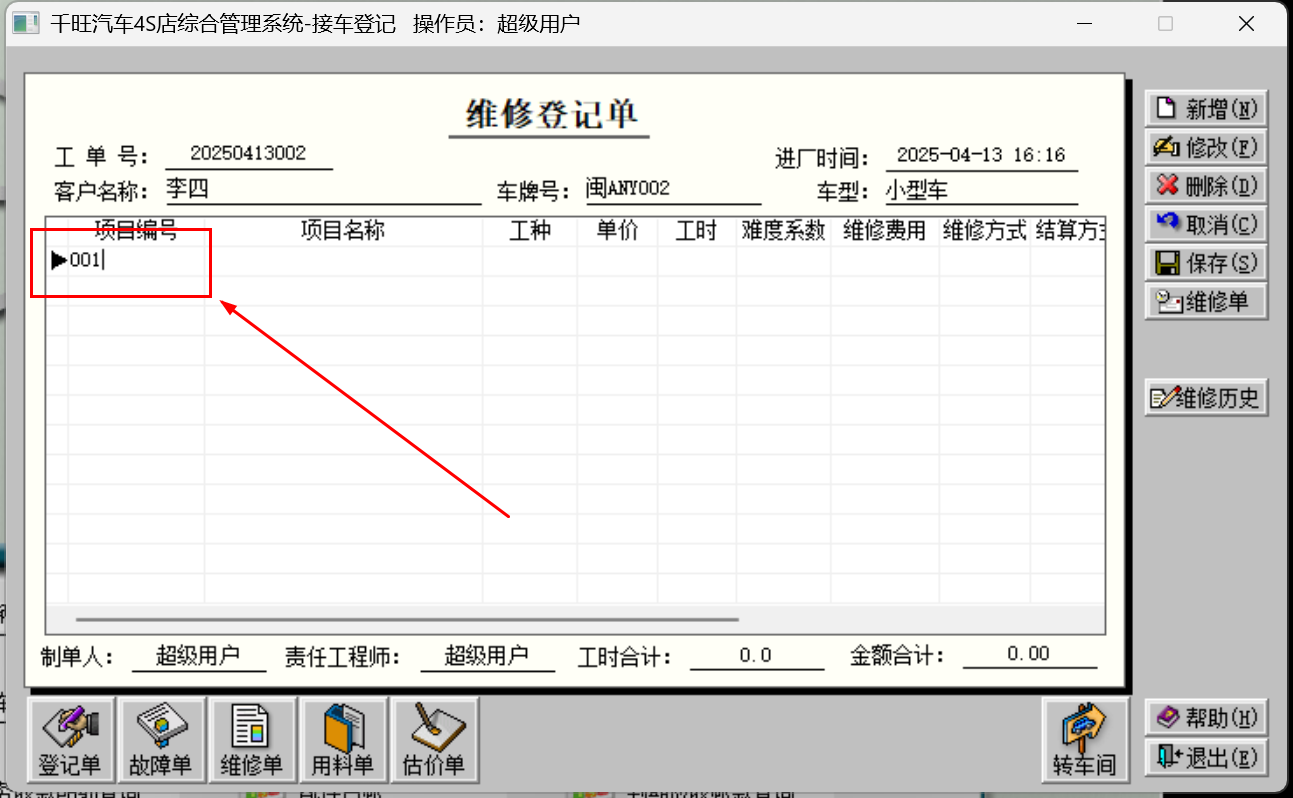
Task: Click the 工时合计 value 0.0
Action: point(756,656)
